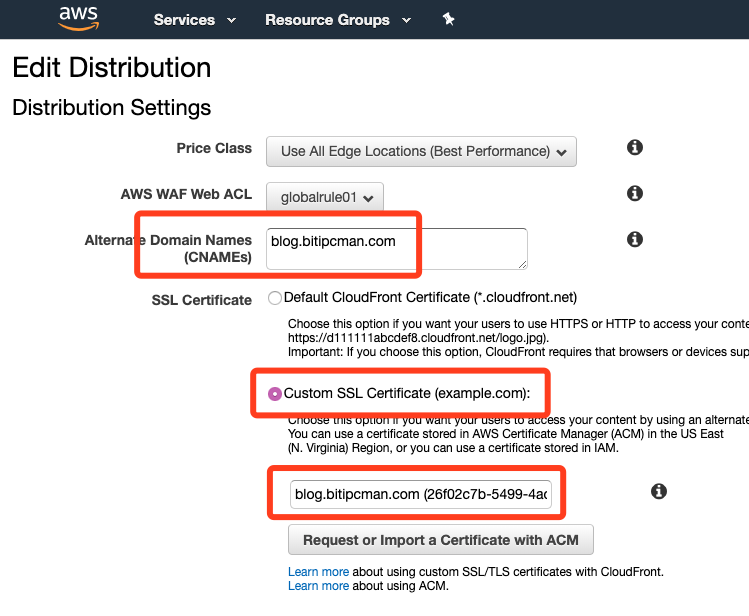Click the SSL Certificate label
The width and height of the screenshot is (749, 616).
point(202,300)
